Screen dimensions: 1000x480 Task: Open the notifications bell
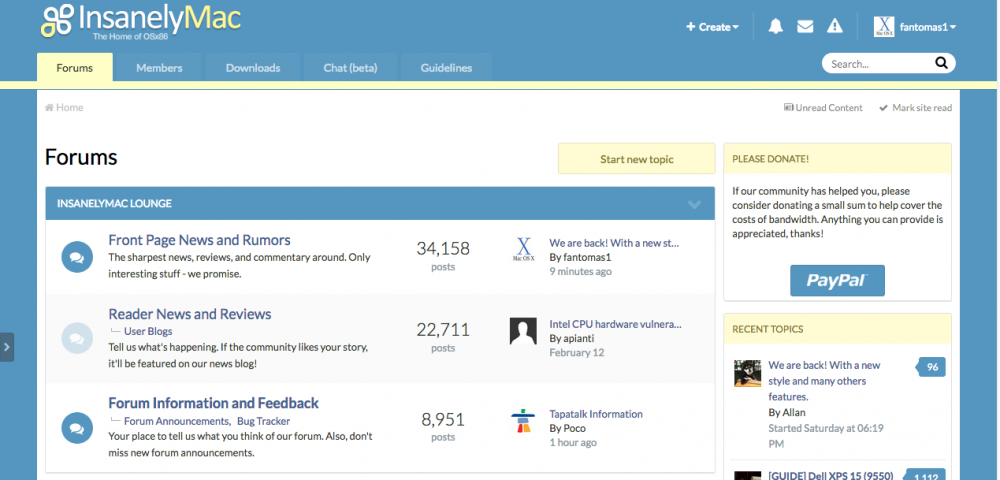tap(776, 26)
